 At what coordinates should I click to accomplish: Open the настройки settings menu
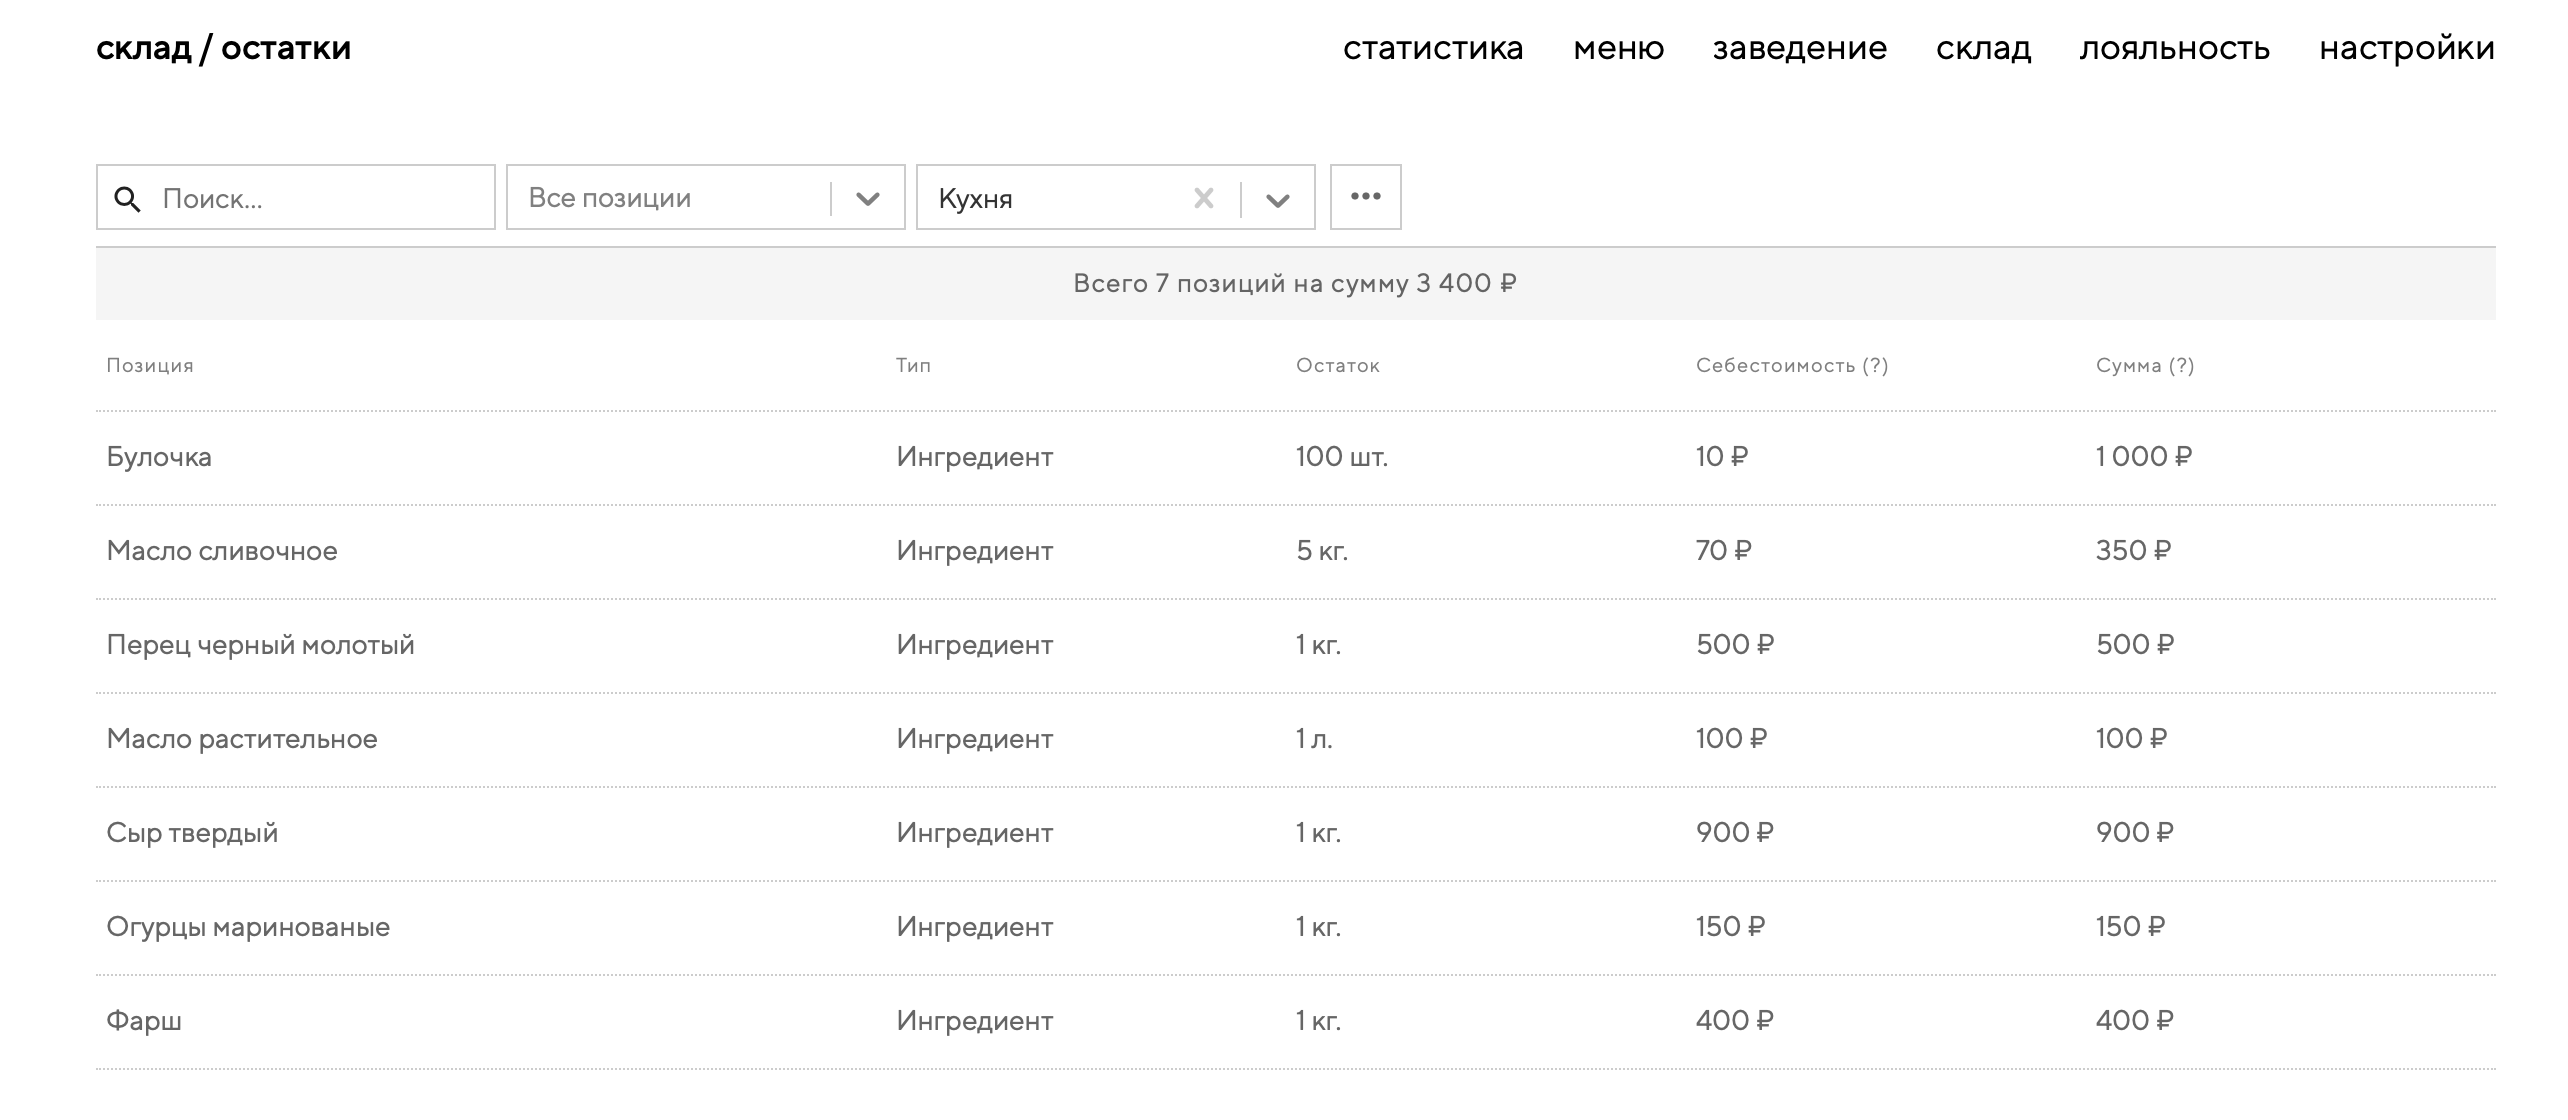point(2406,48)
